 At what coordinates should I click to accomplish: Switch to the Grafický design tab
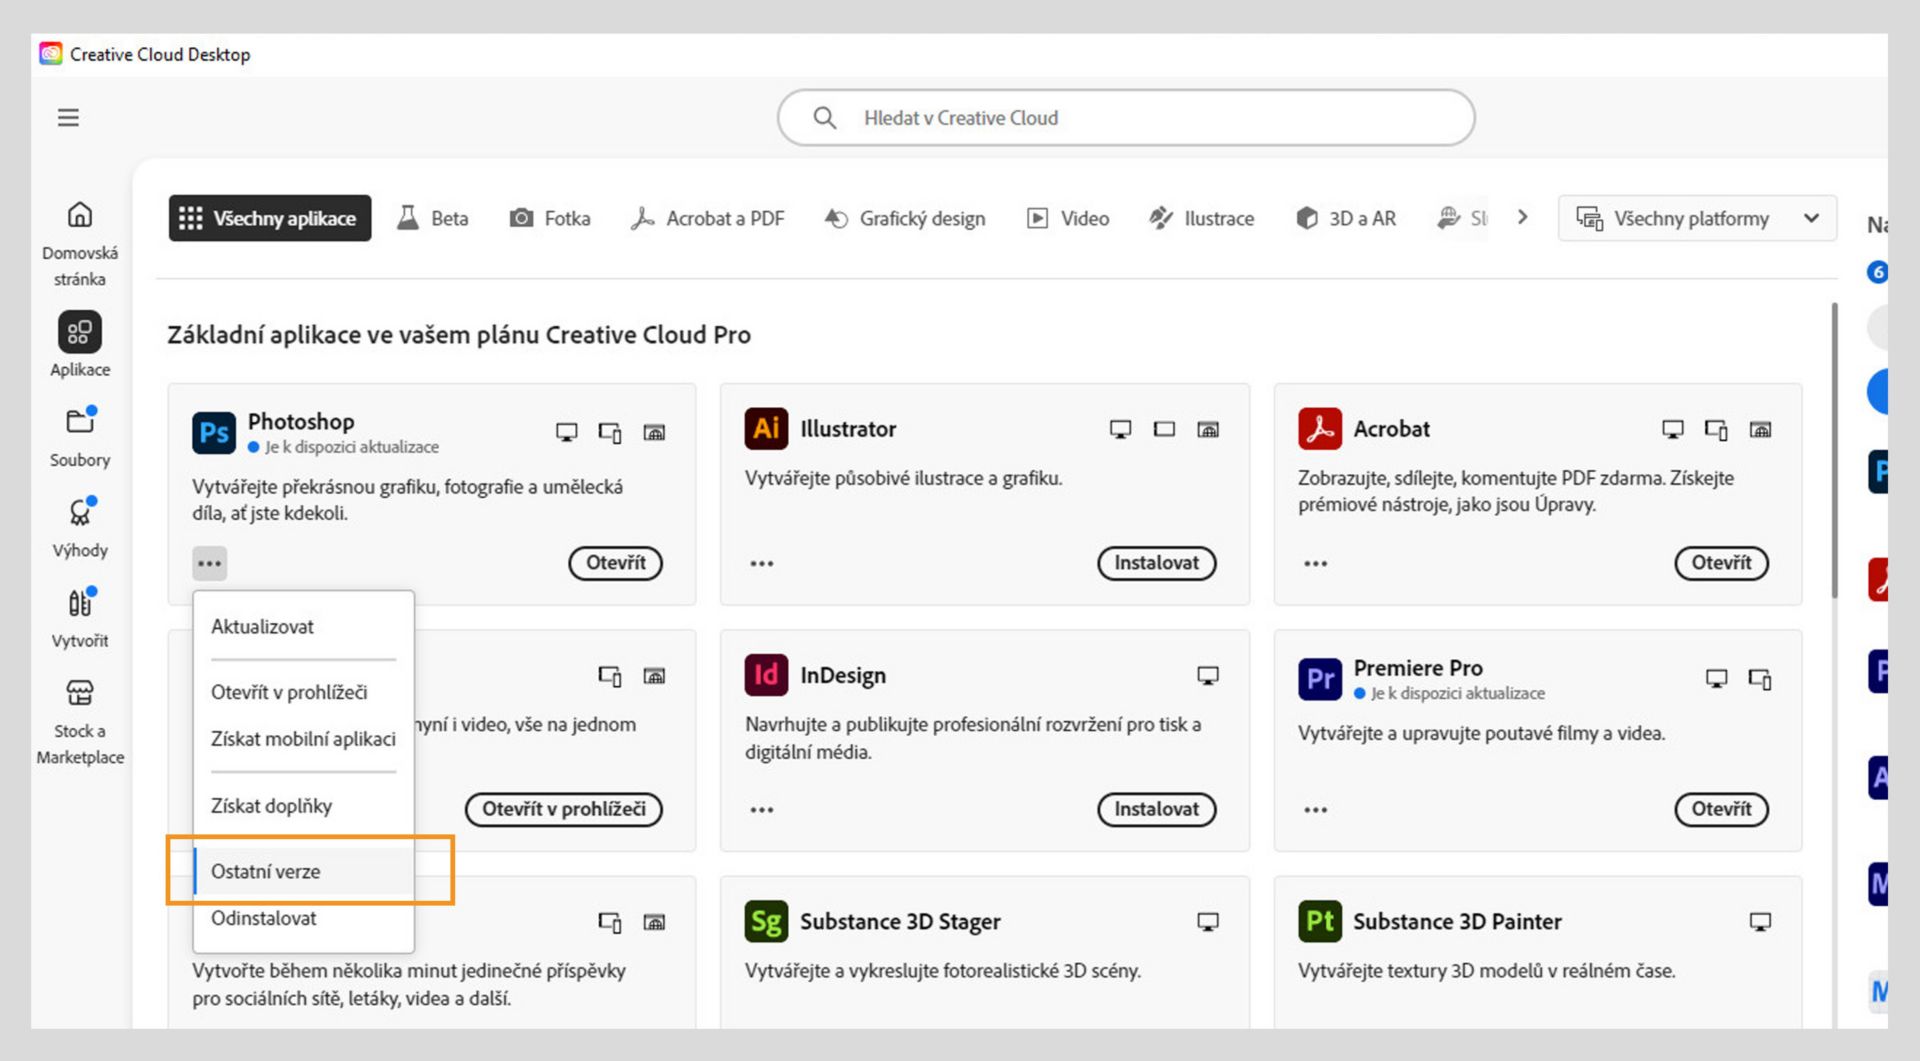click(x=905, y=218)
